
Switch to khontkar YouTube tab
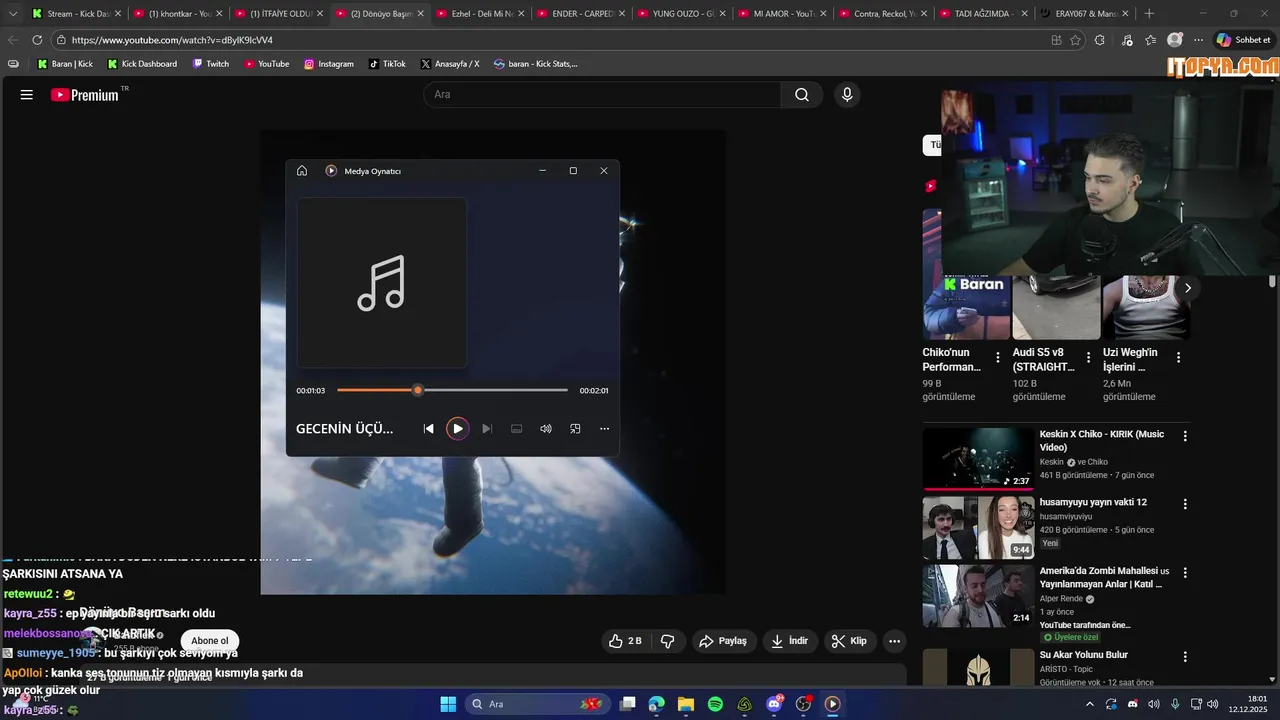(177, 14)
